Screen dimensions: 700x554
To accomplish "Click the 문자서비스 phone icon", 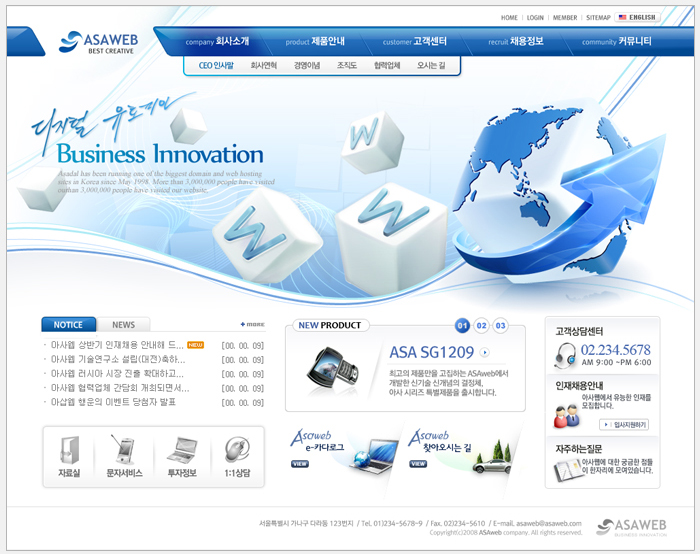I will pos(124,450).
